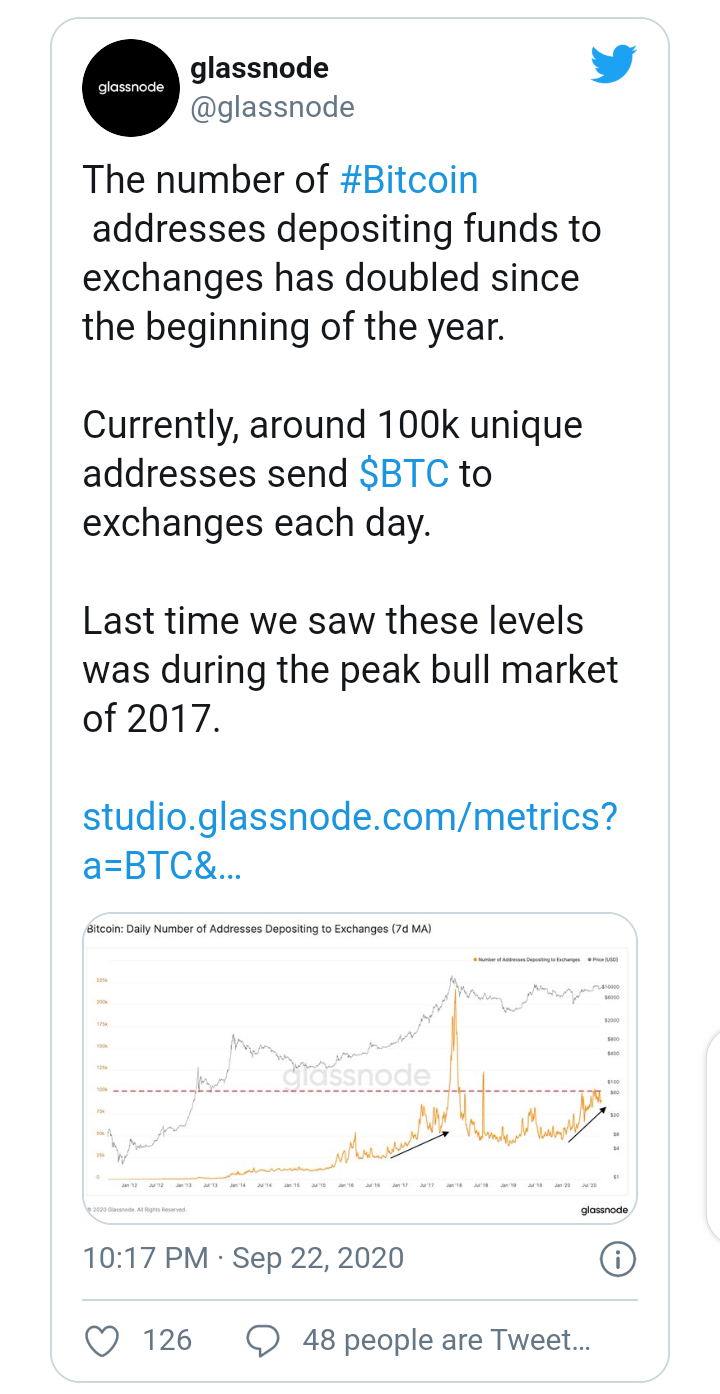
Task: View the 48 people are Tweeting conversation
Action: pyautogui.click(x=447, y=1340)
